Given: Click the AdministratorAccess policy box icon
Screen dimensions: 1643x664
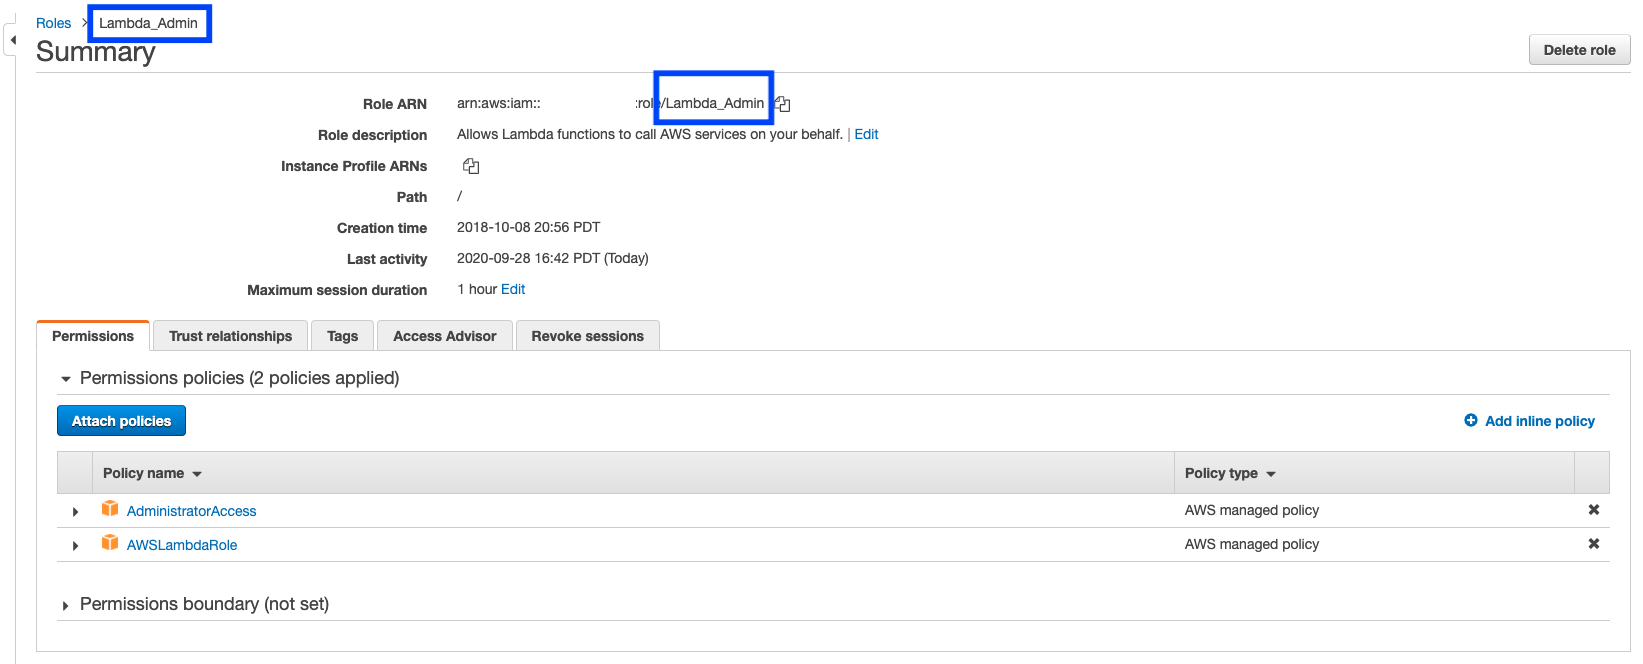Looking at the screenshot, I should click(x=110, y=509).
